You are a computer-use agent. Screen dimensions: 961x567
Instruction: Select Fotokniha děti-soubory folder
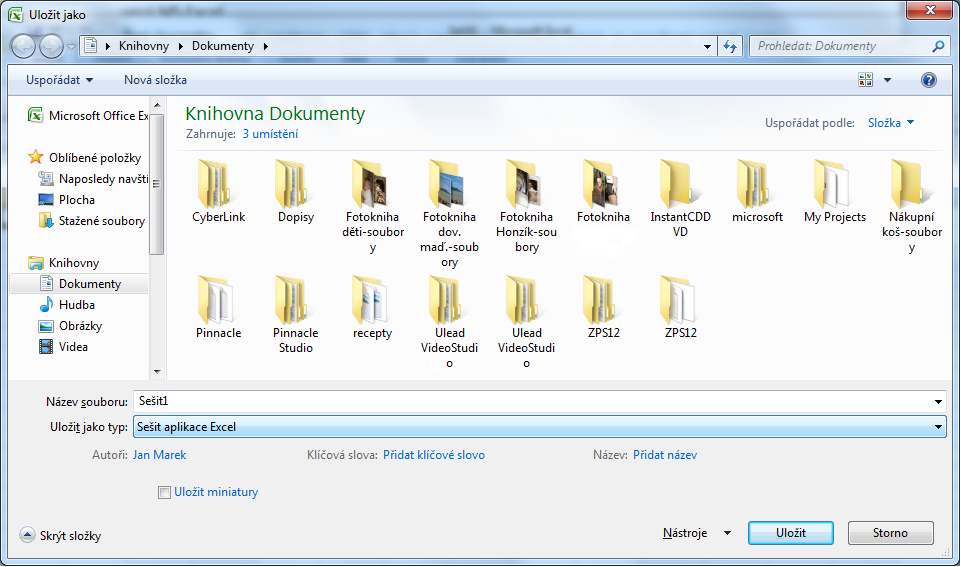(x=373, y=207)
